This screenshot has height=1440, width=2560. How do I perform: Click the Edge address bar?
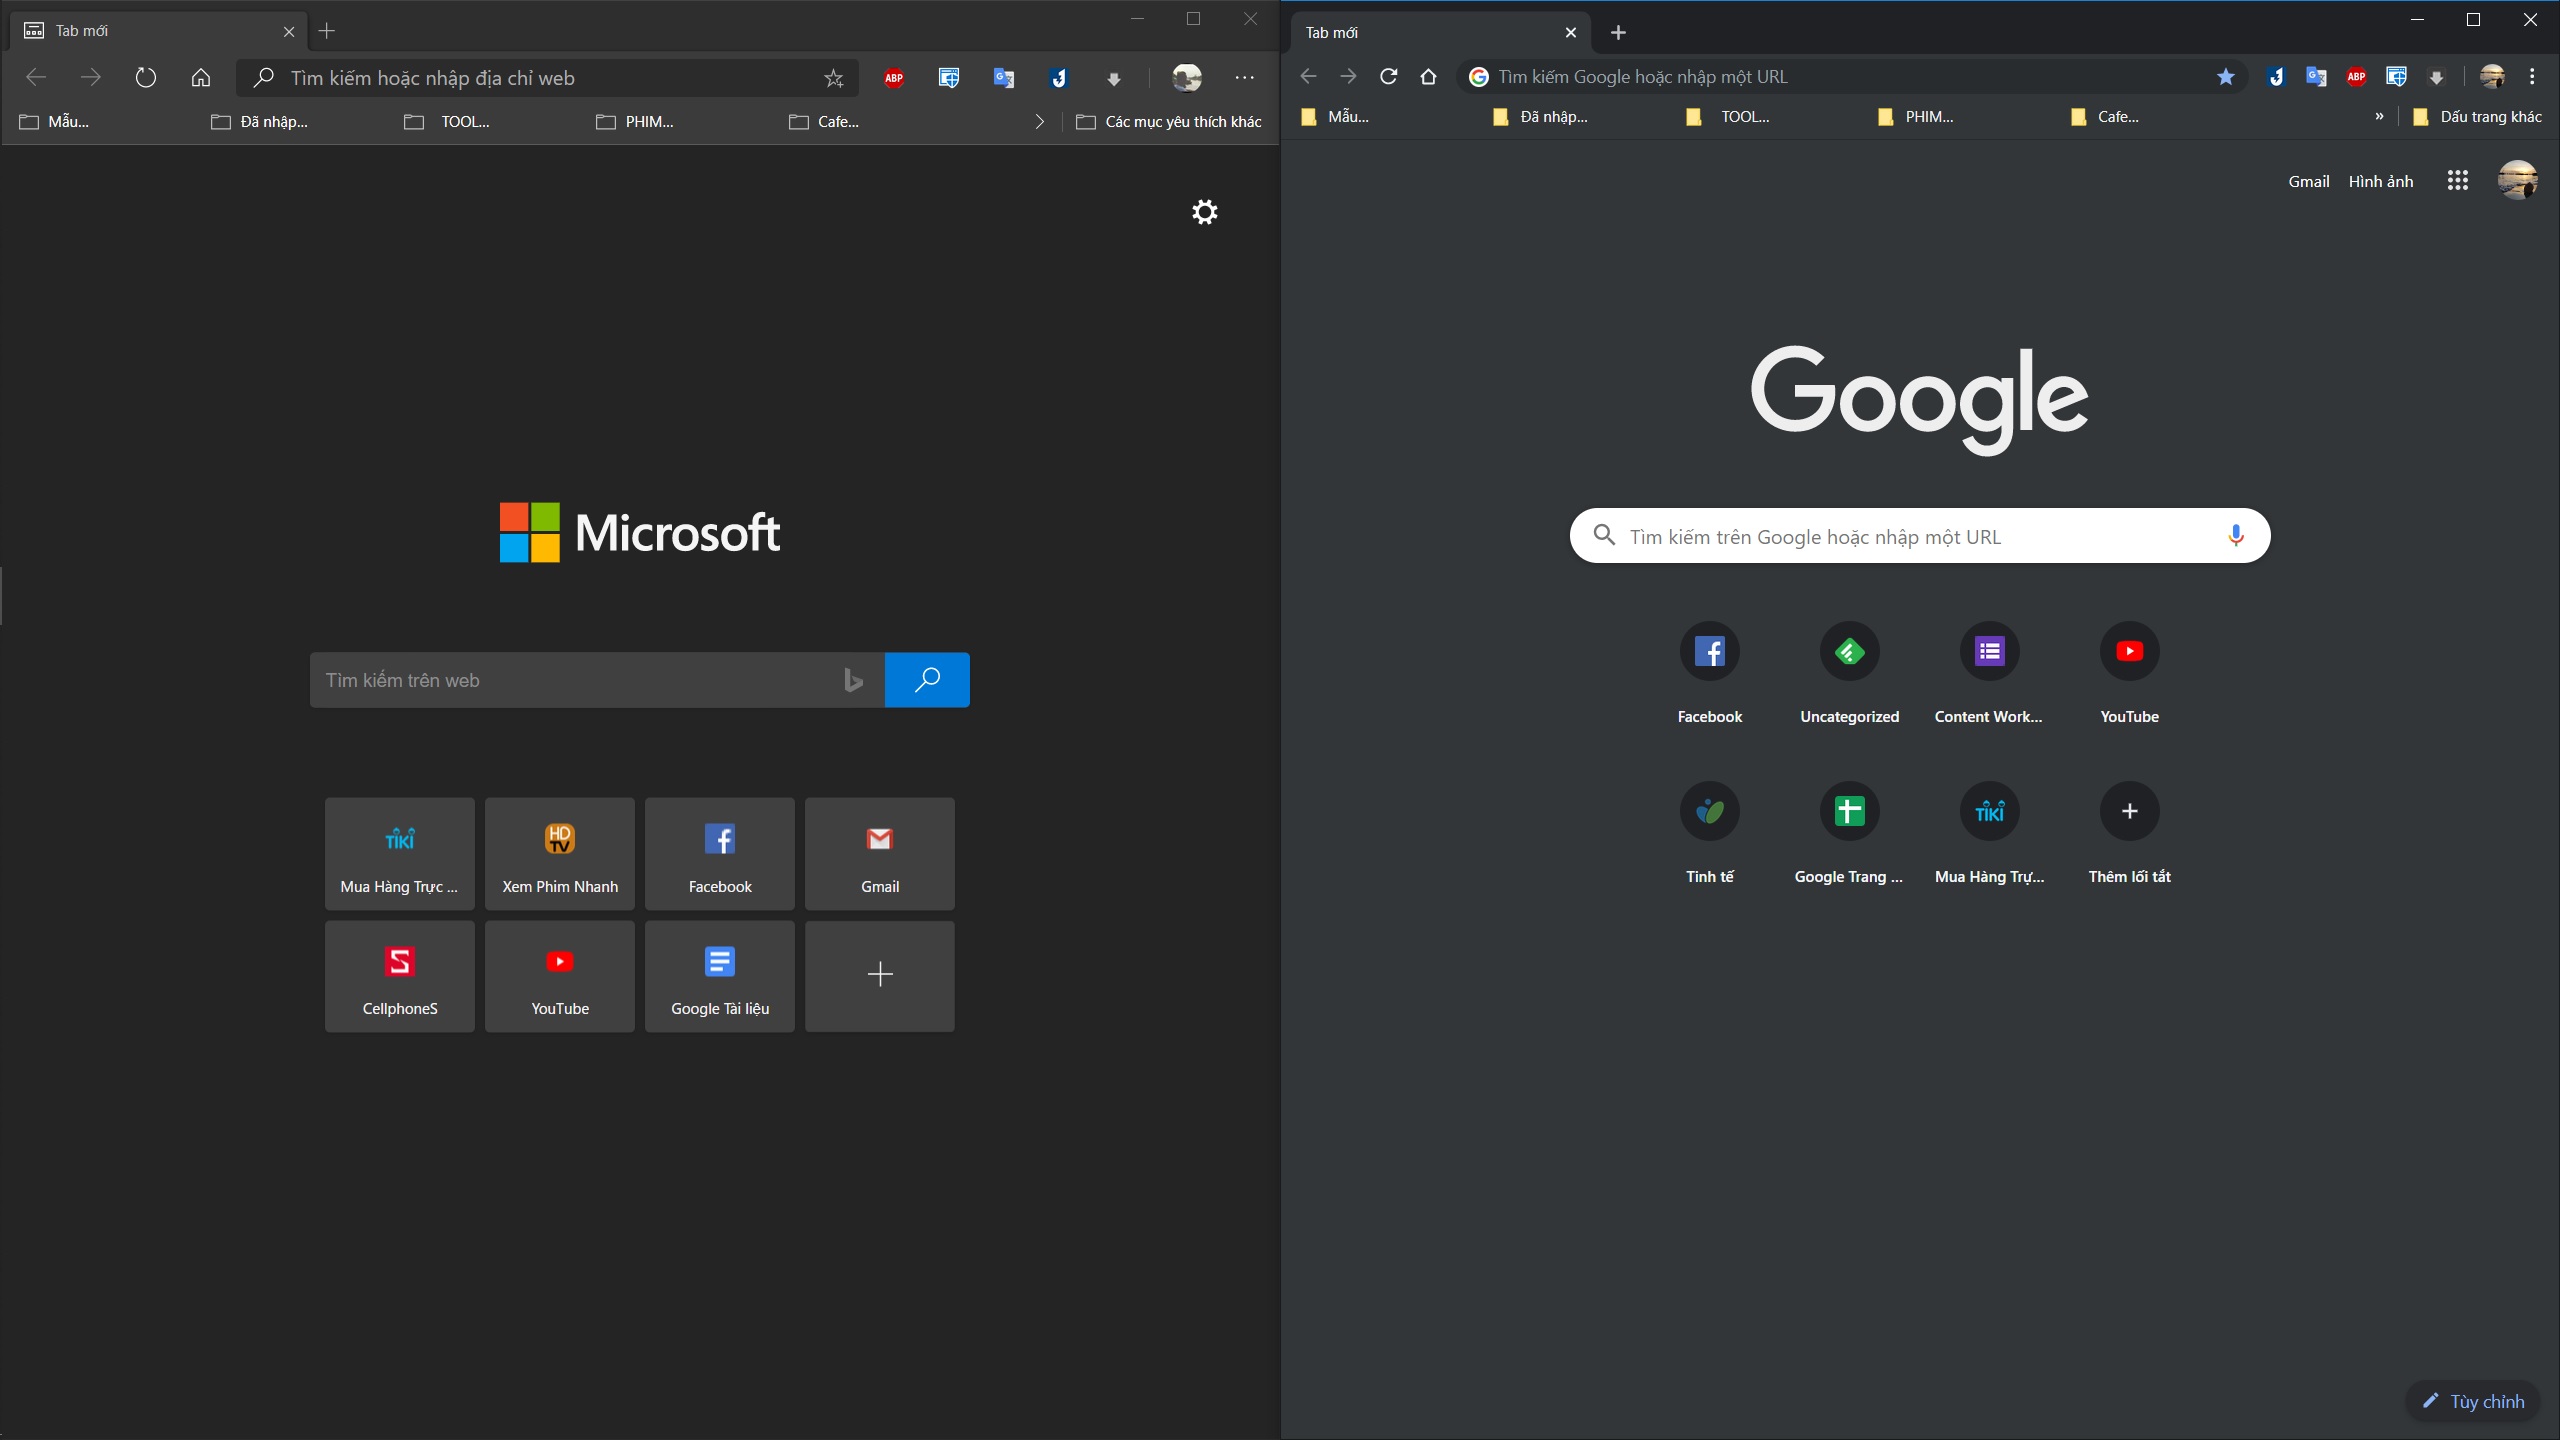(548, 78)
